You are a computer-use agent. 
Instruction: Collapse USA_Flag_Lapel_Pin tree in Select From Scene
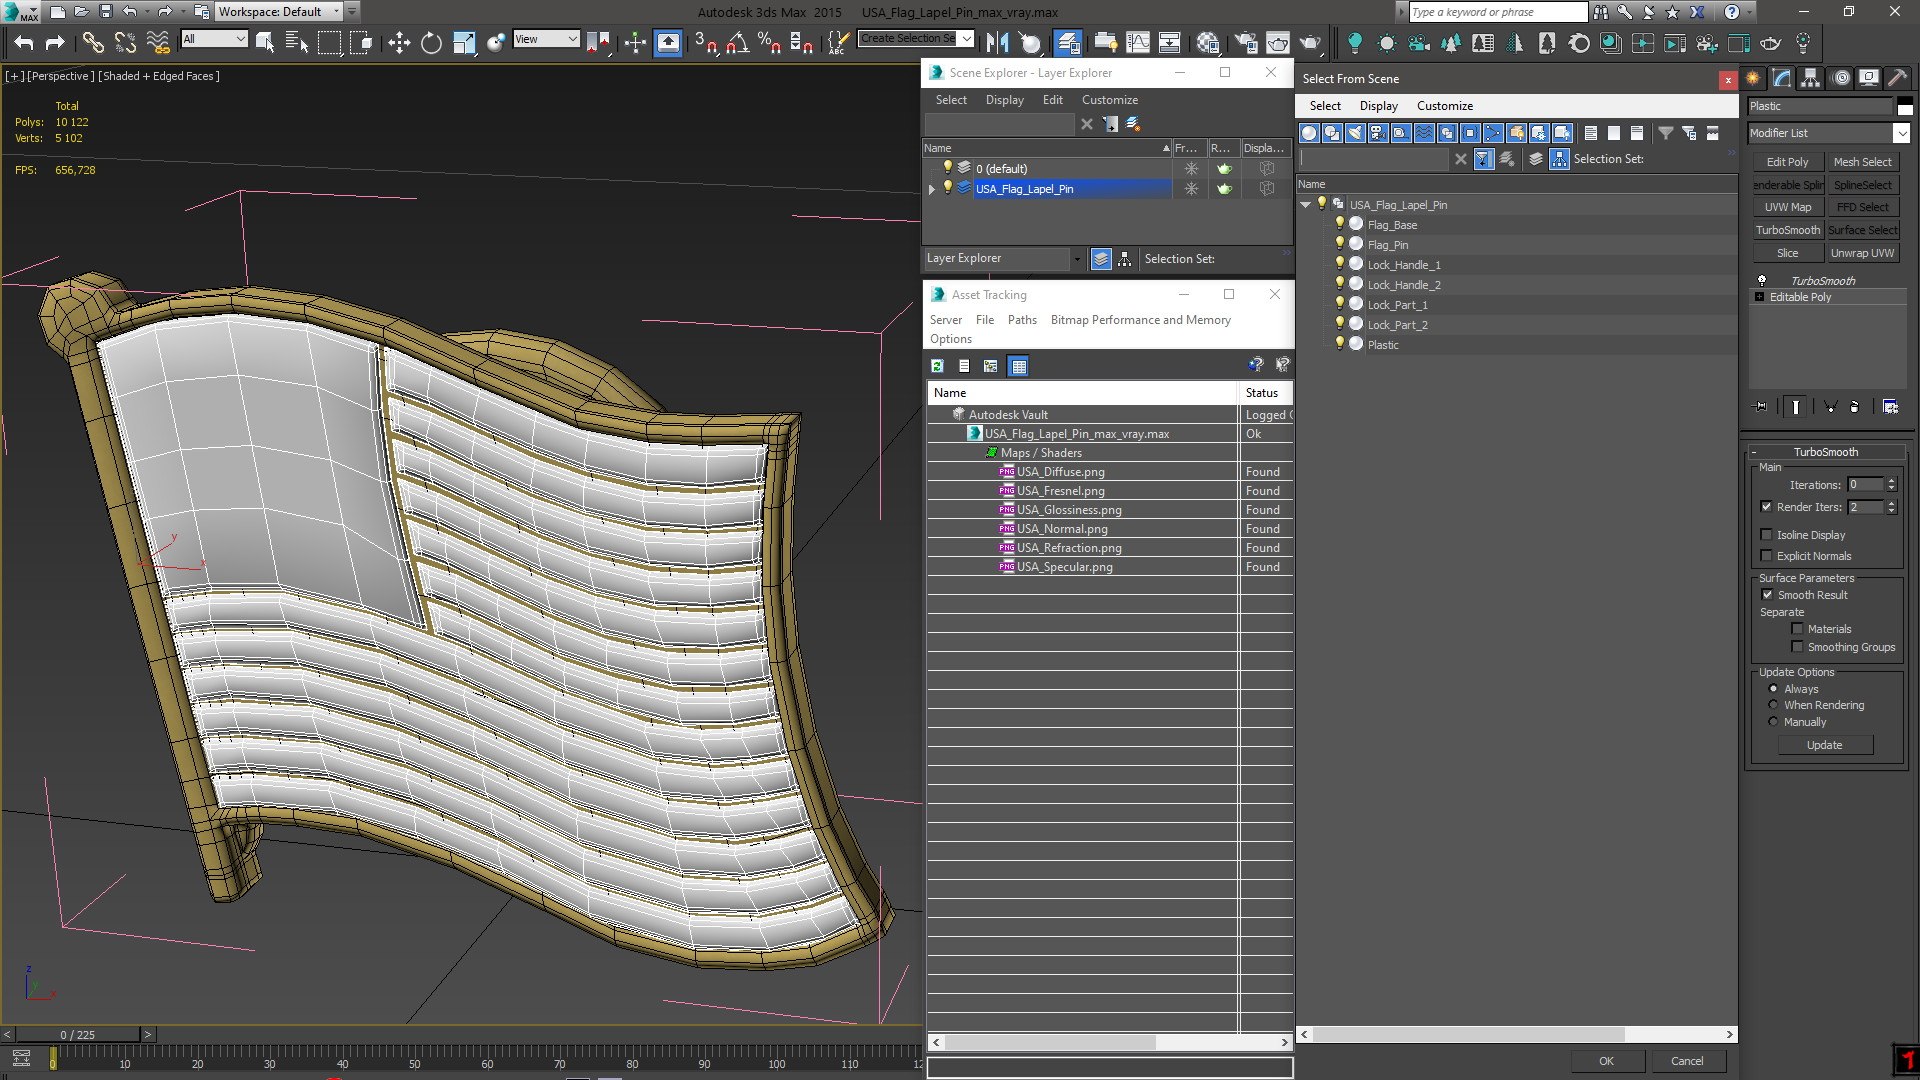point(1306,205)
